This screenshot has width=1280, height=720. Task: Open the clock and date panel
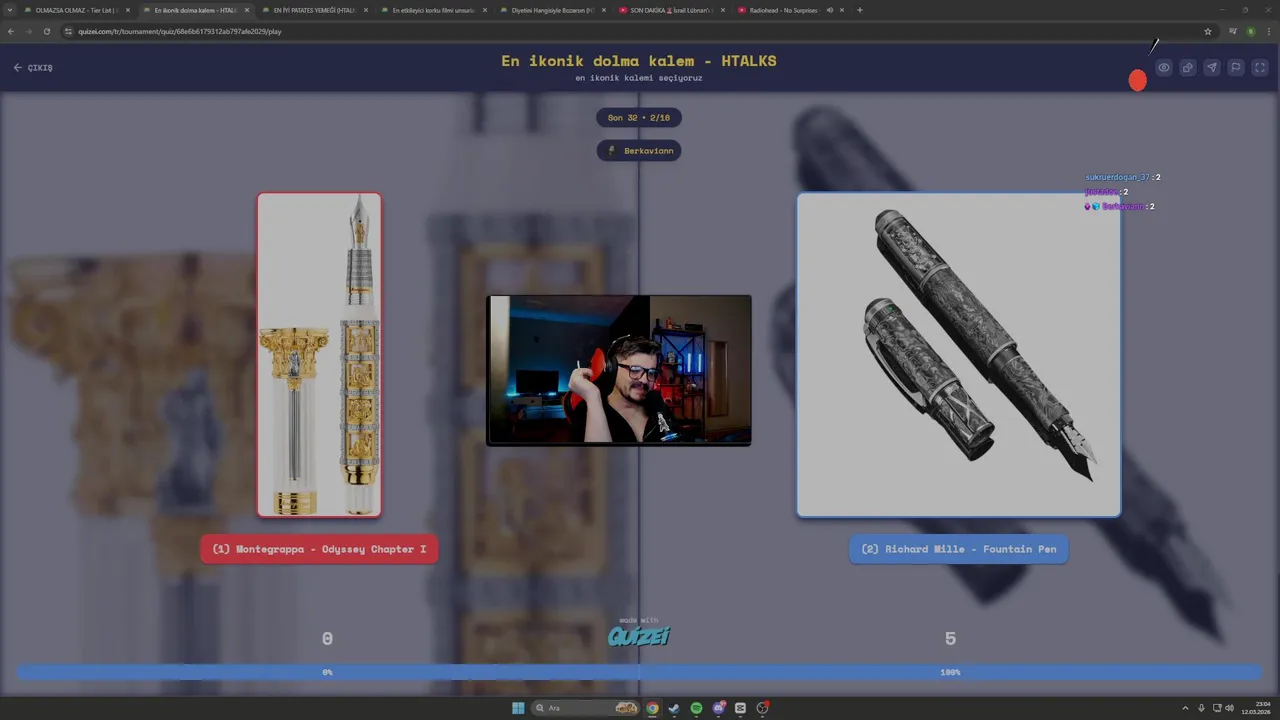[x=1258, y=708]
